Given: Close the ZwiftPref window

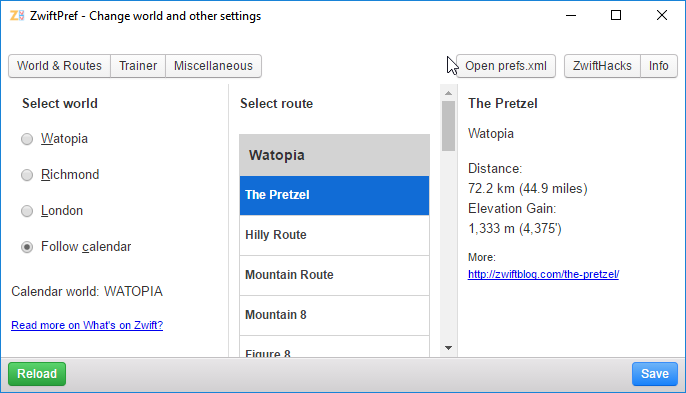Looking at the screenshot, I should coord(662,15).
